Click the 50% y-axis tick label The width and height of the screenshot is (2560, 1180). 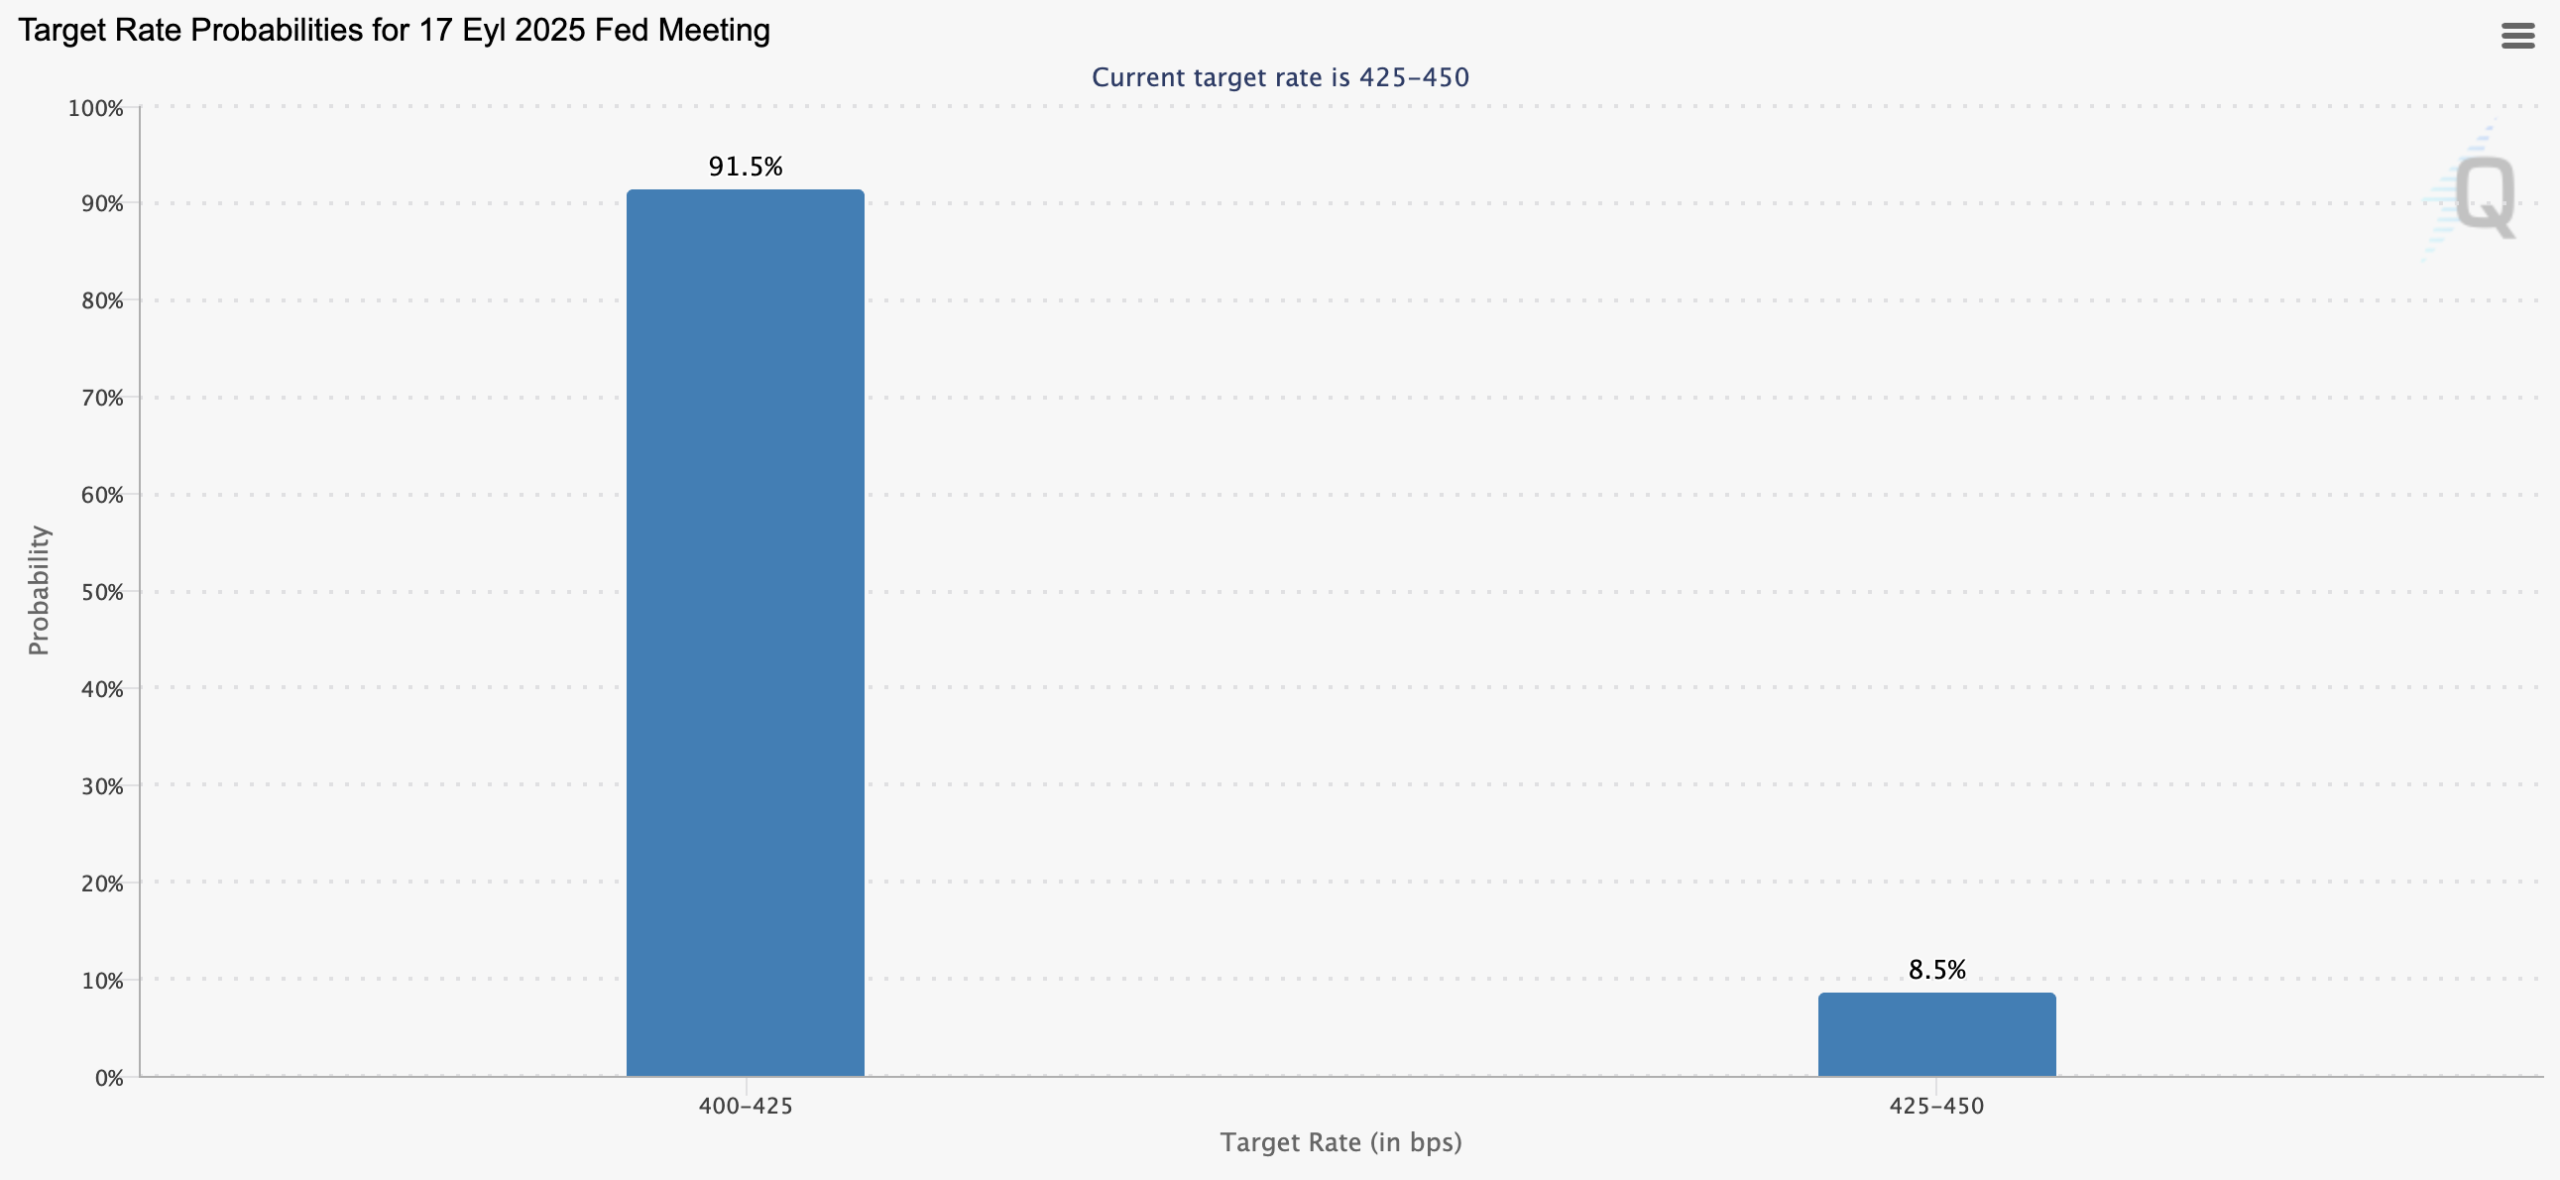(102, 592)
